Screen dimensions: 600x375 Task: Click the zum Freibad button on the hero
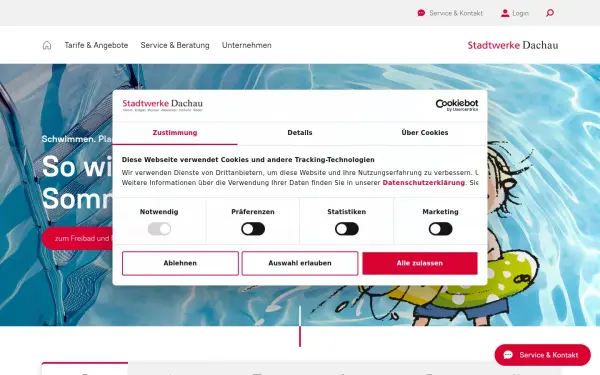(x=77, y=238)
